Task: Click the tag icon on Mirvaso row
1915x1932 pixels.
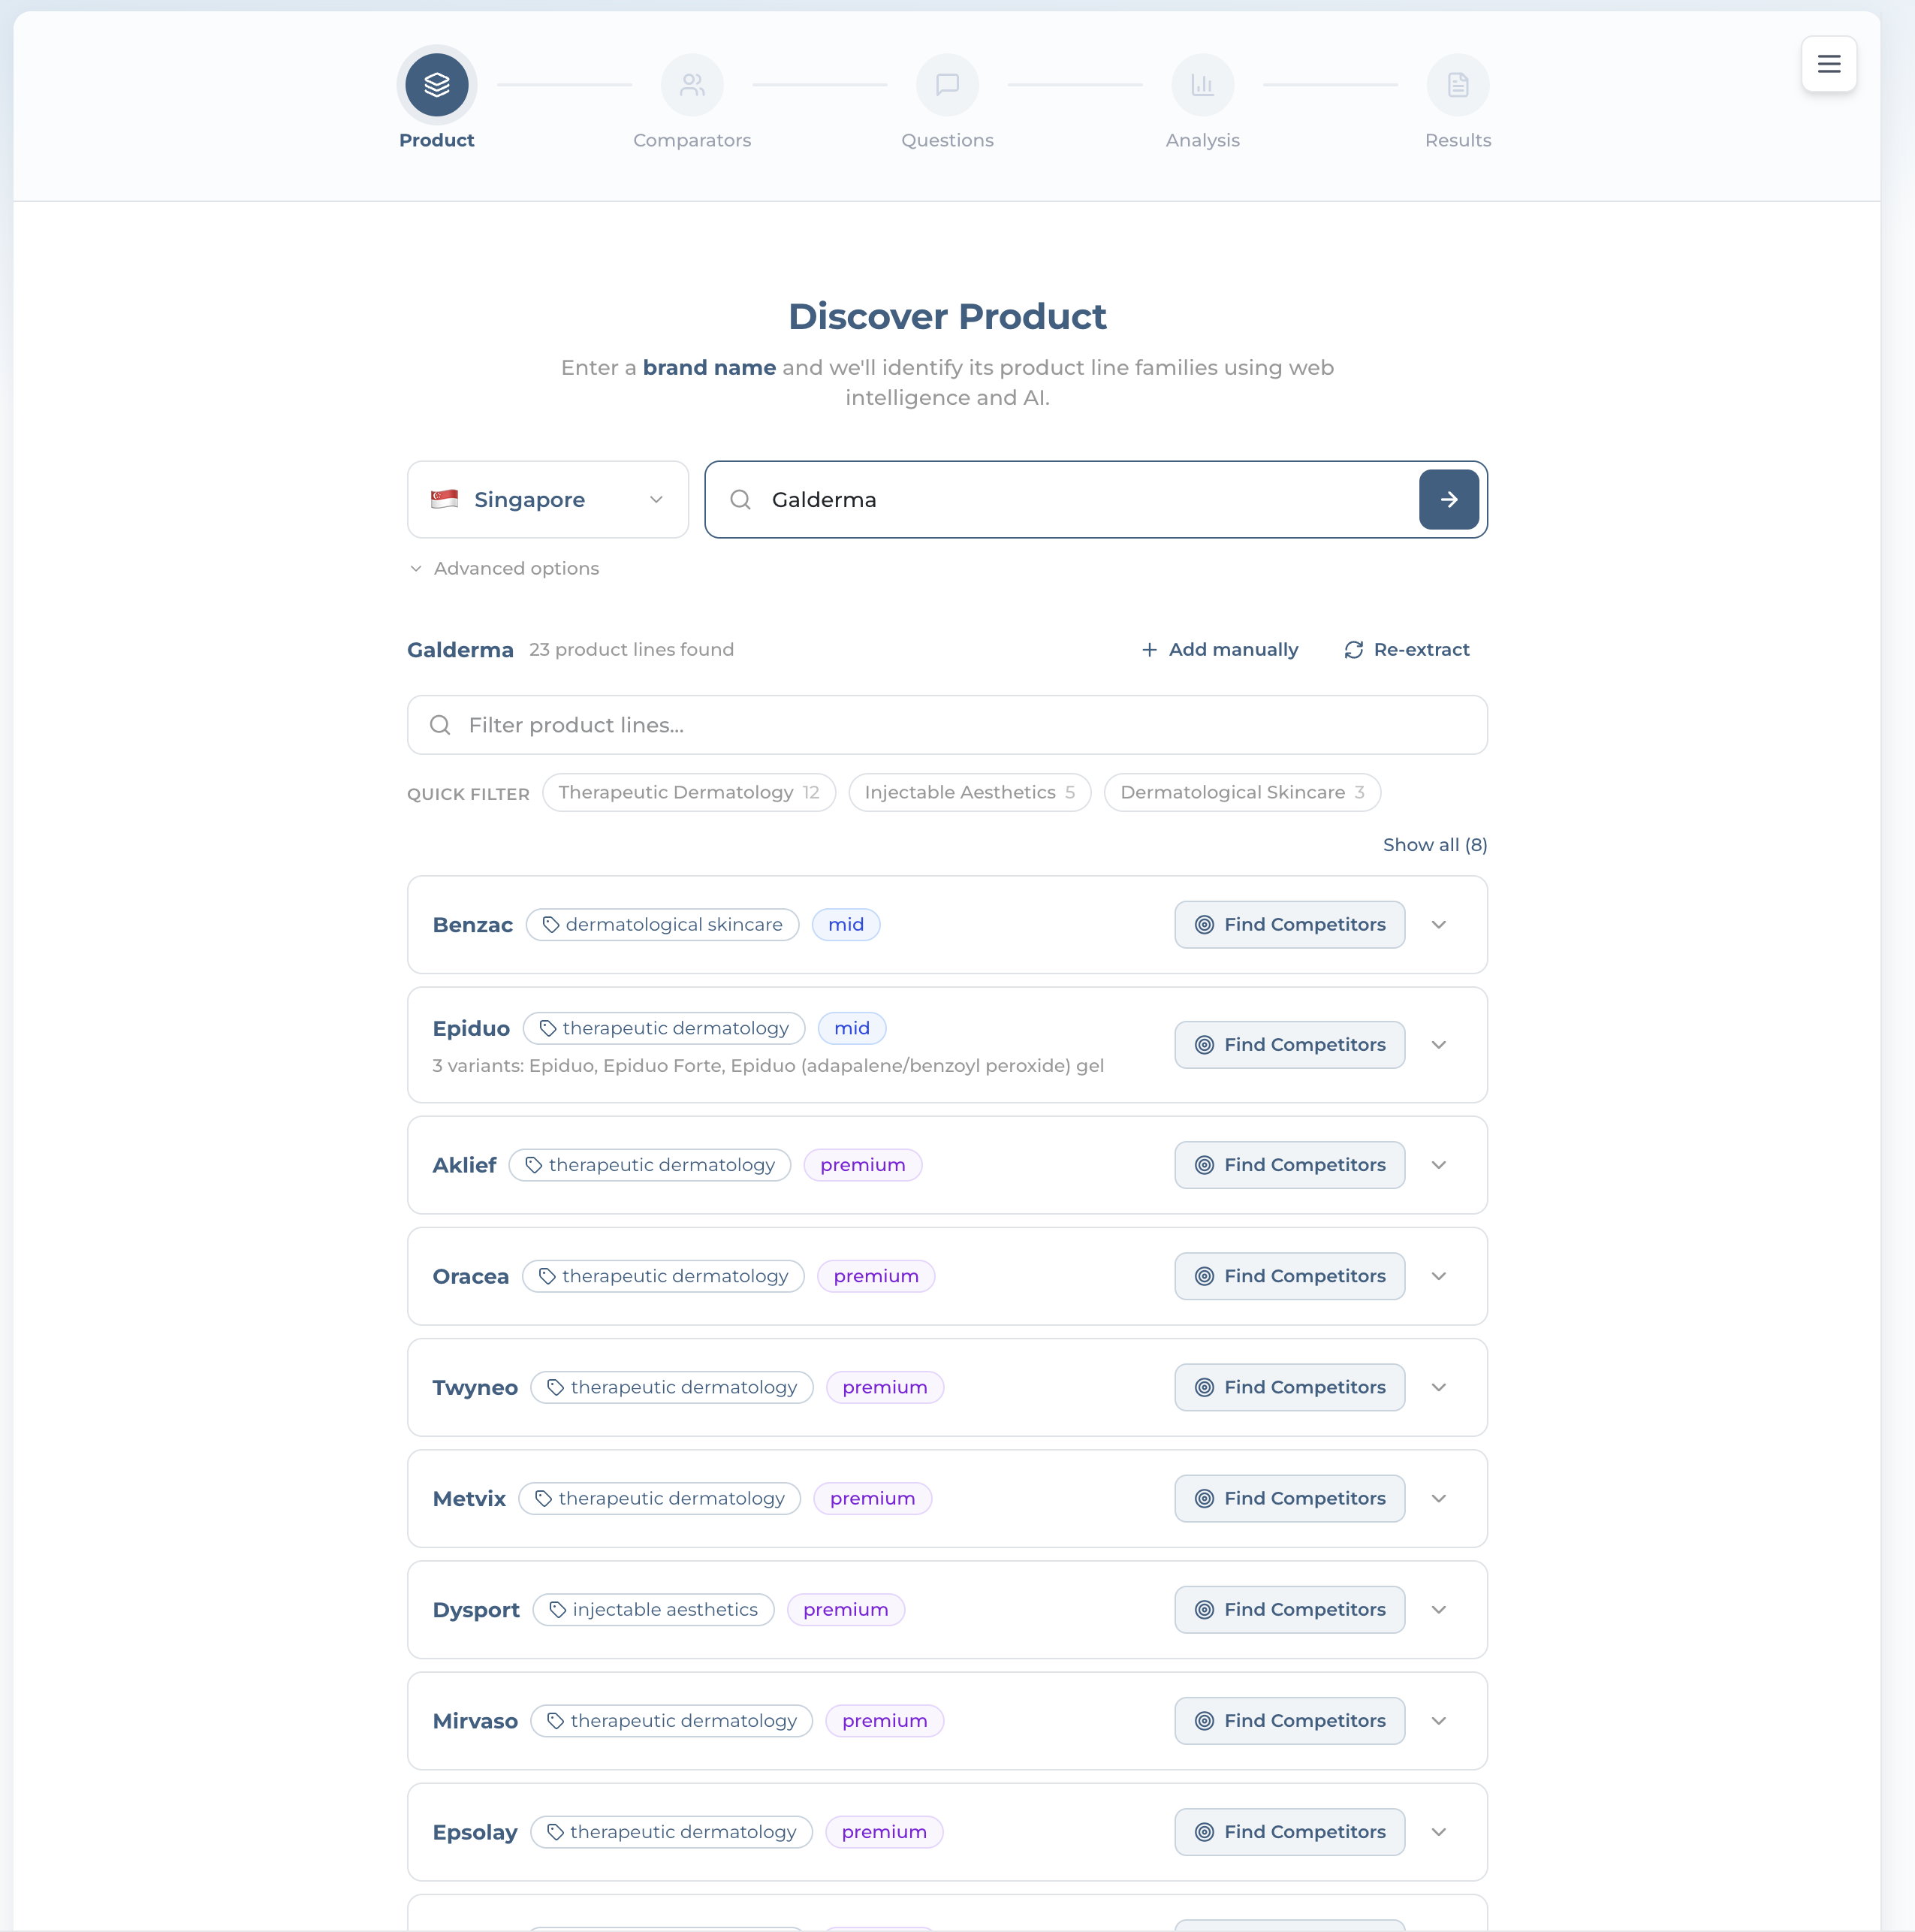Action: click(555, 1720)
